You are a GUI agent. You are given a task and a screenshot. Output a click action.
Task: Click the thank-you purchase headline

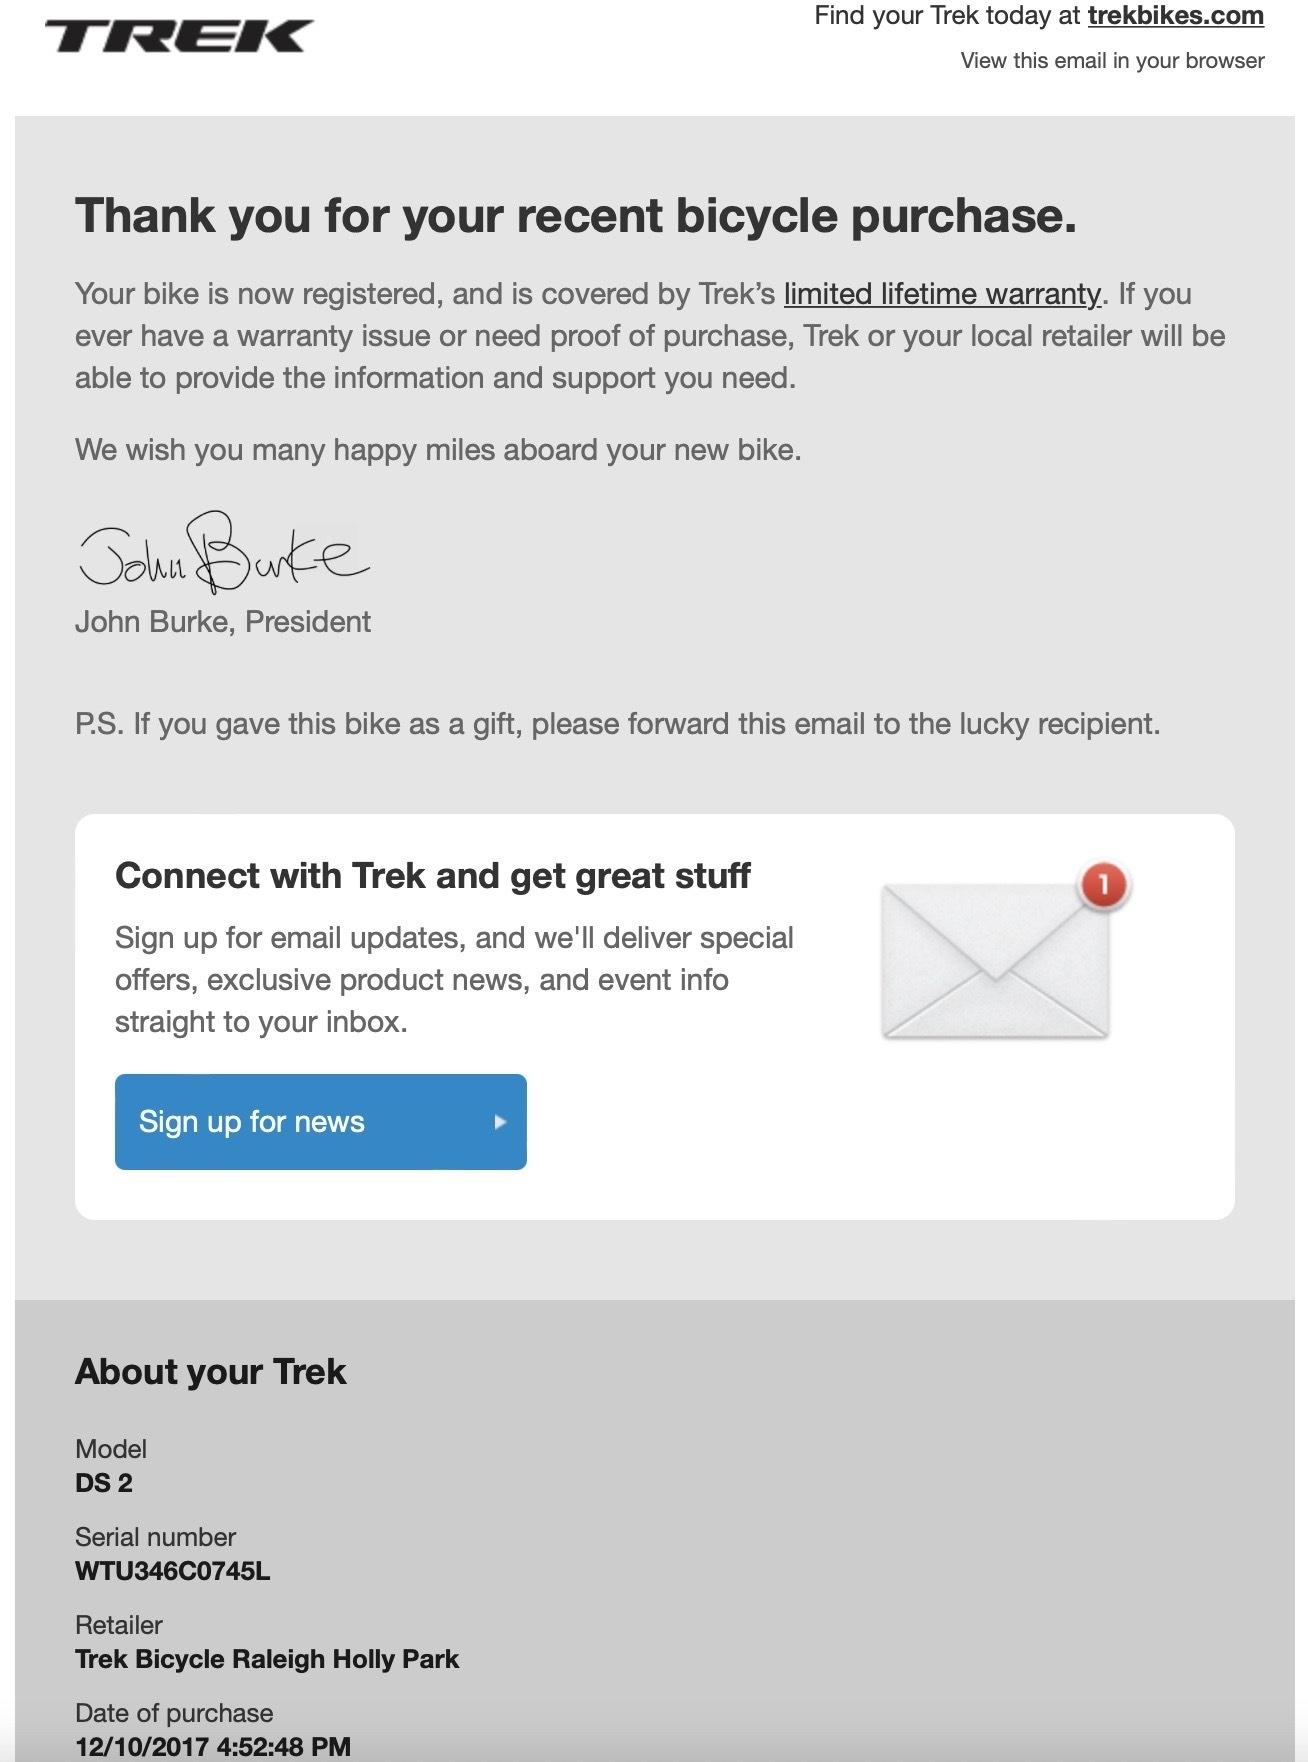click(x=575, y=216)
